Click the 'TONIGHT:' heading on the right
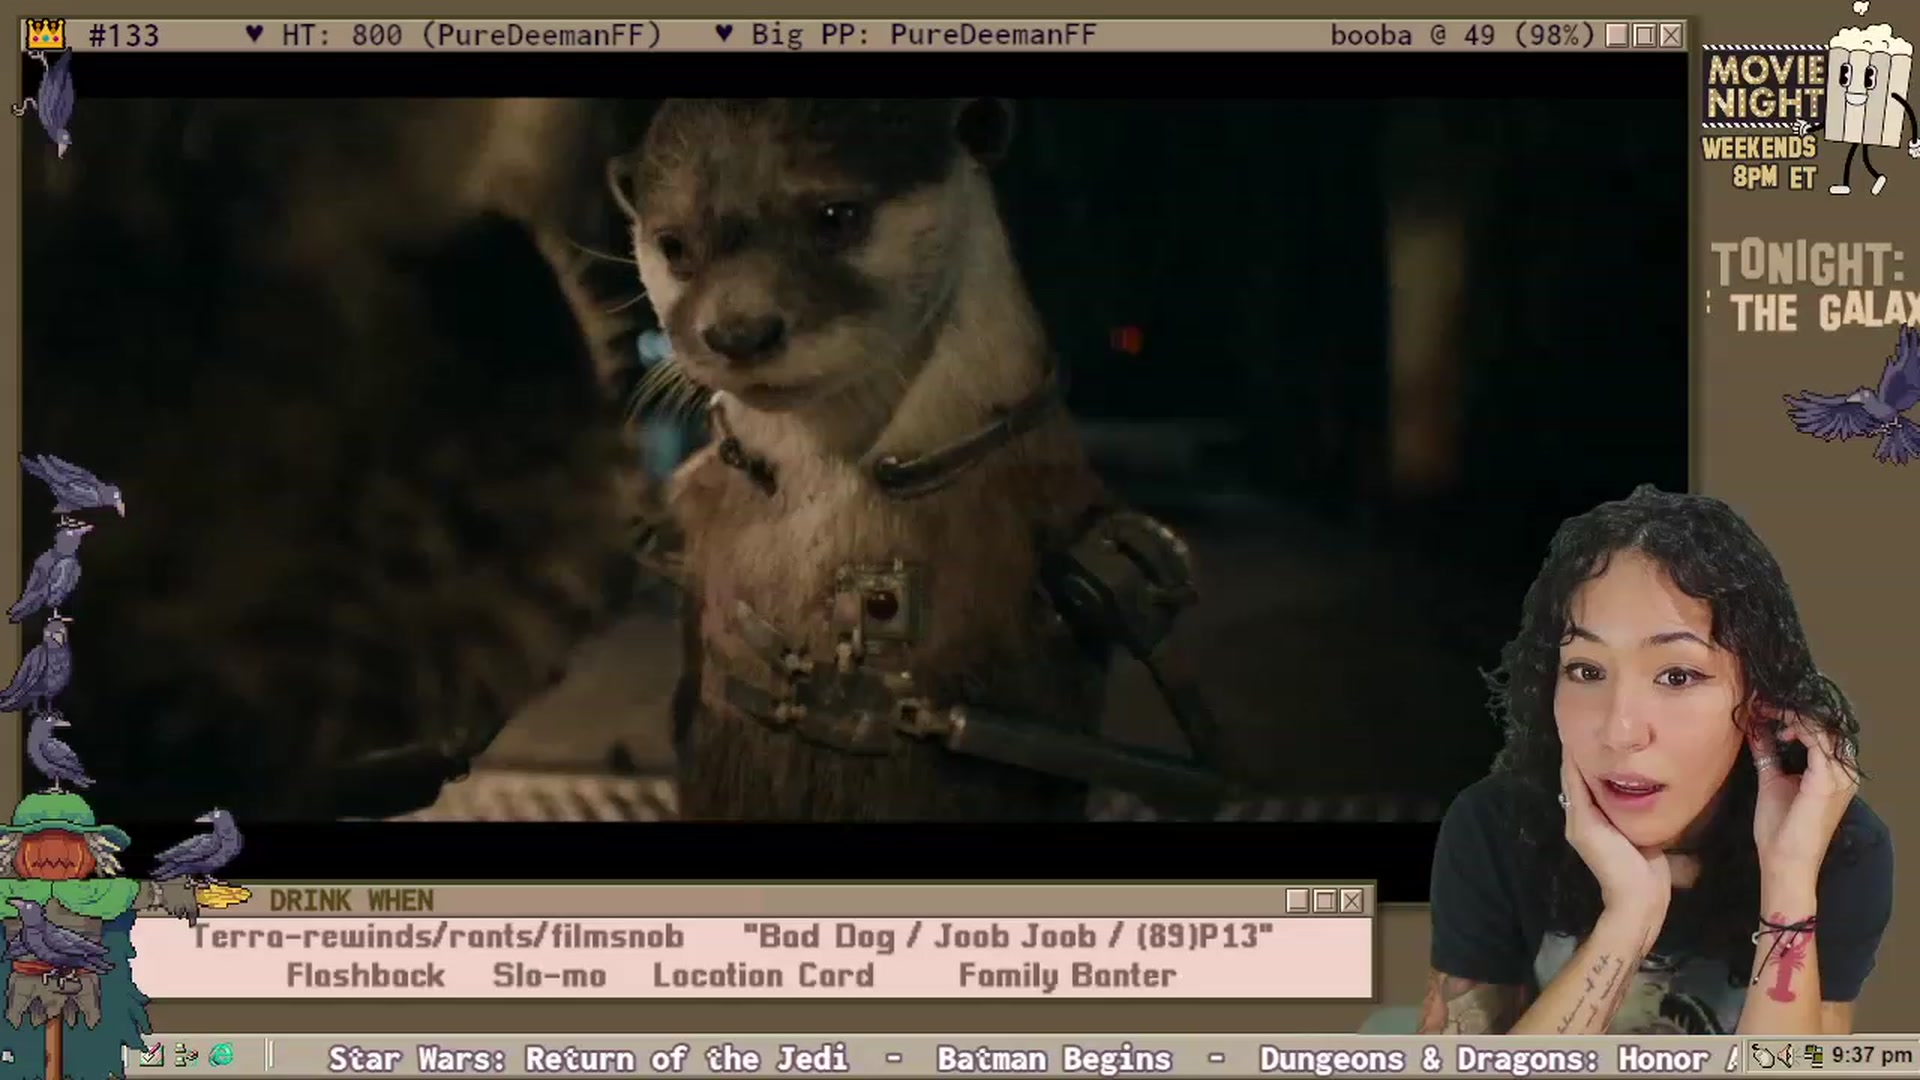 pos(1807,264)
